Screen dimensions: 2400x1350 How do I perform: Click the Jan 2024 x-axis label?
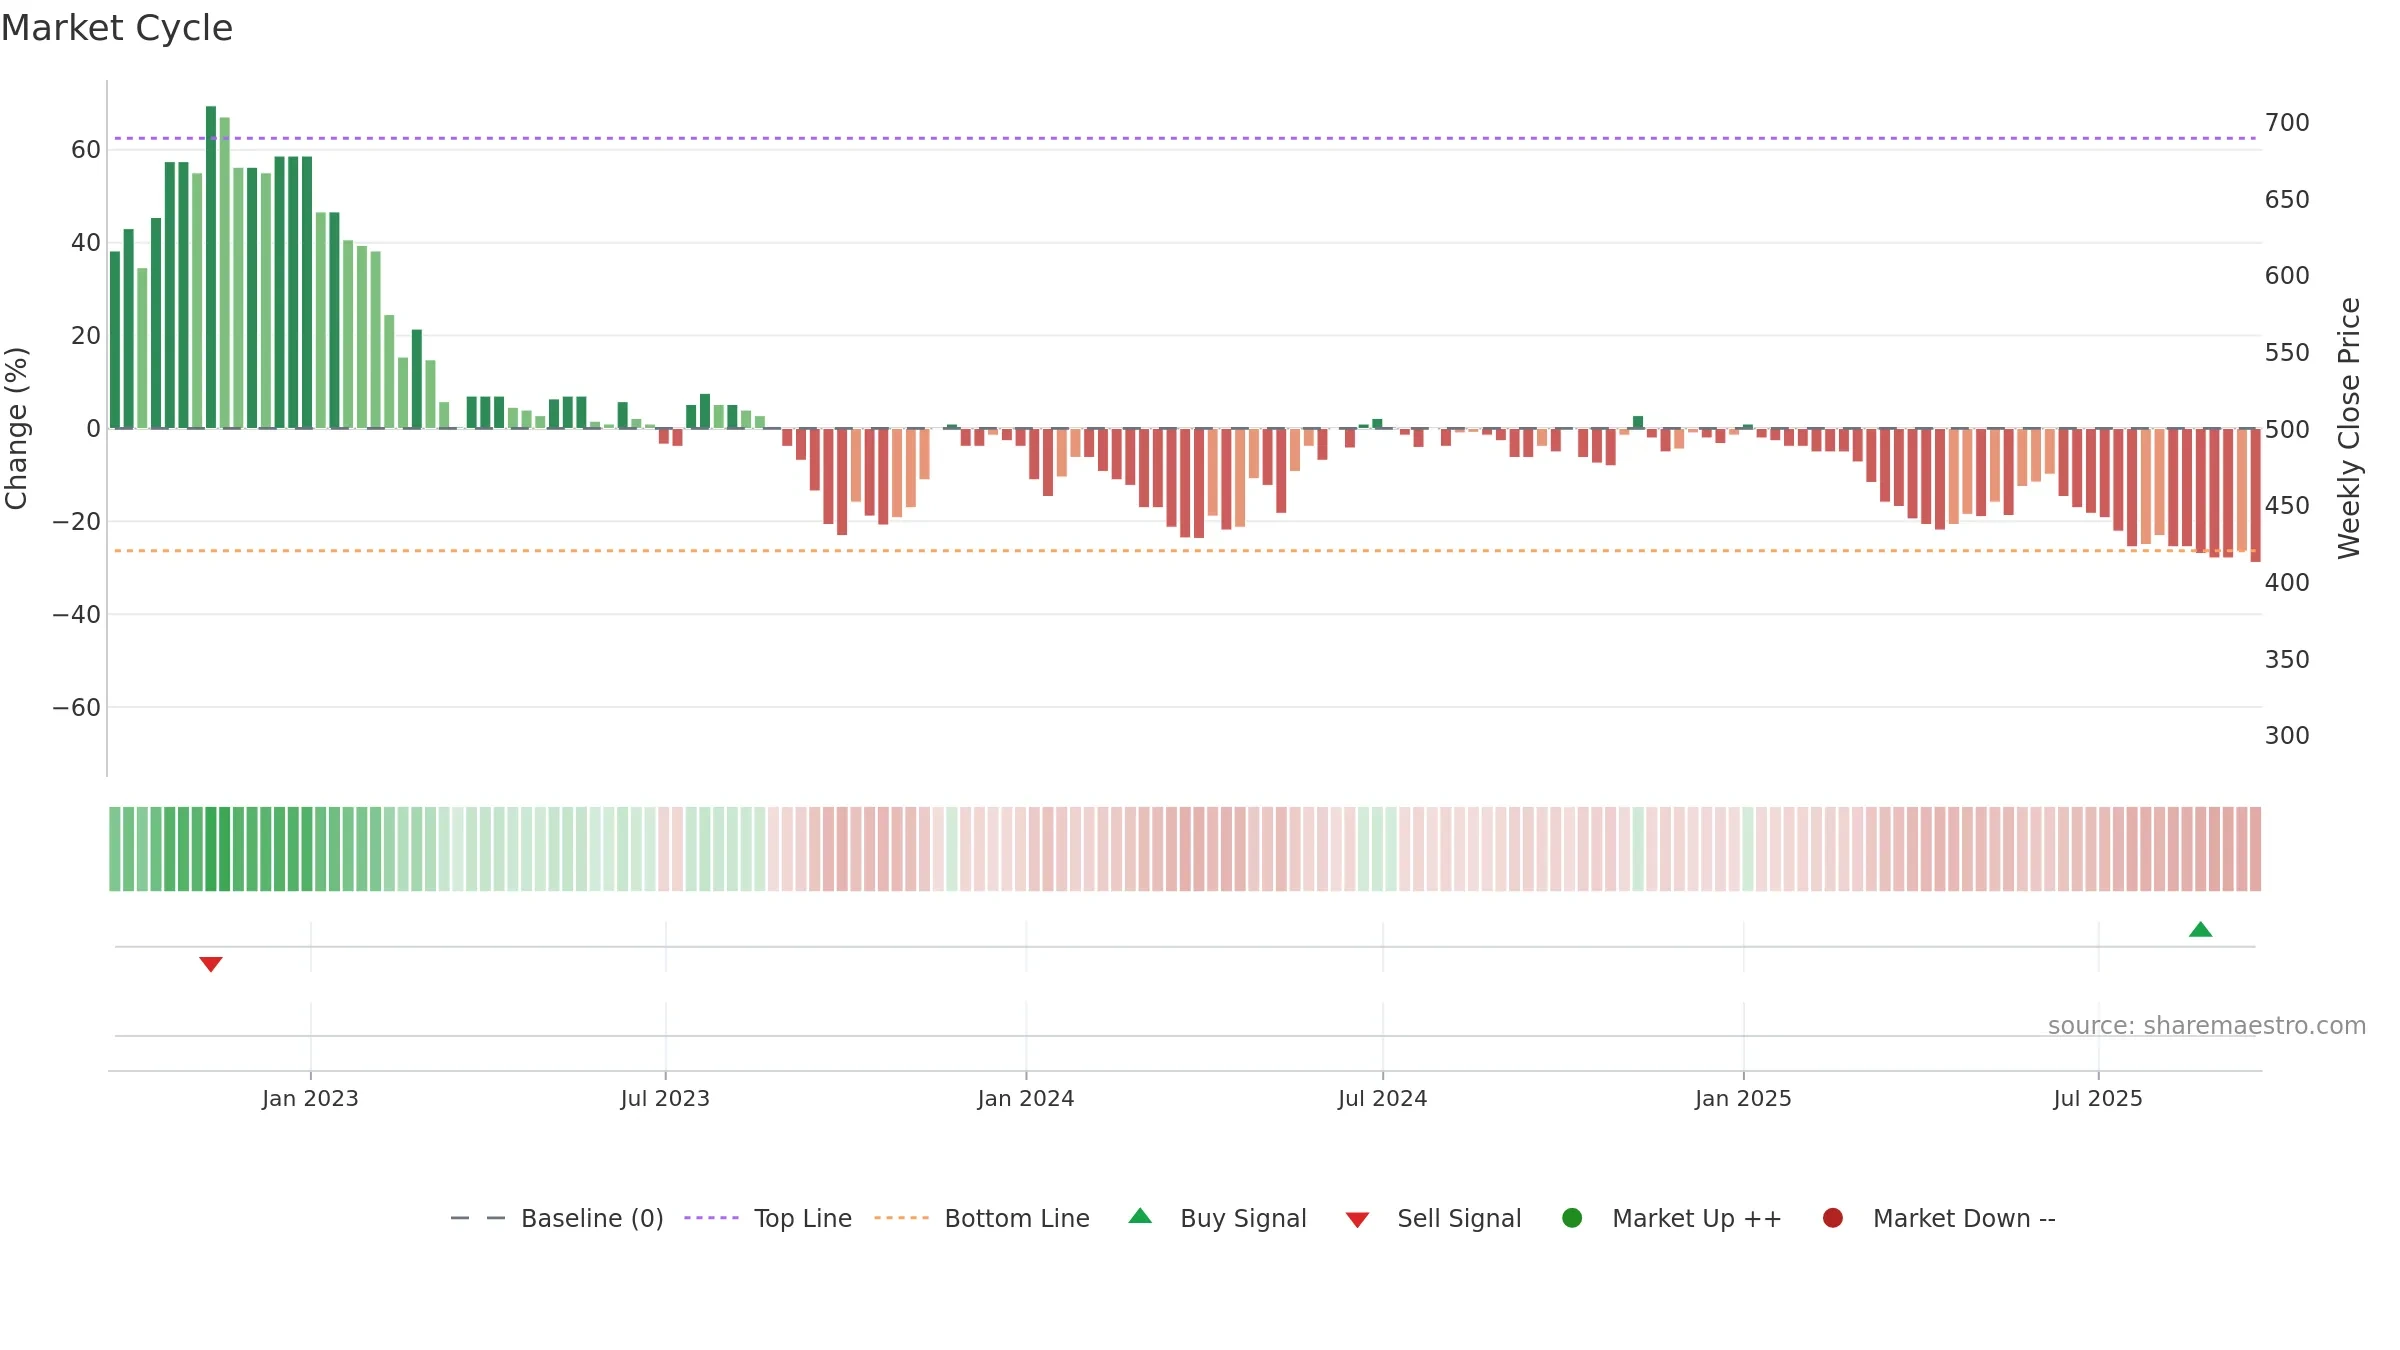[x=1026, y=1098]
